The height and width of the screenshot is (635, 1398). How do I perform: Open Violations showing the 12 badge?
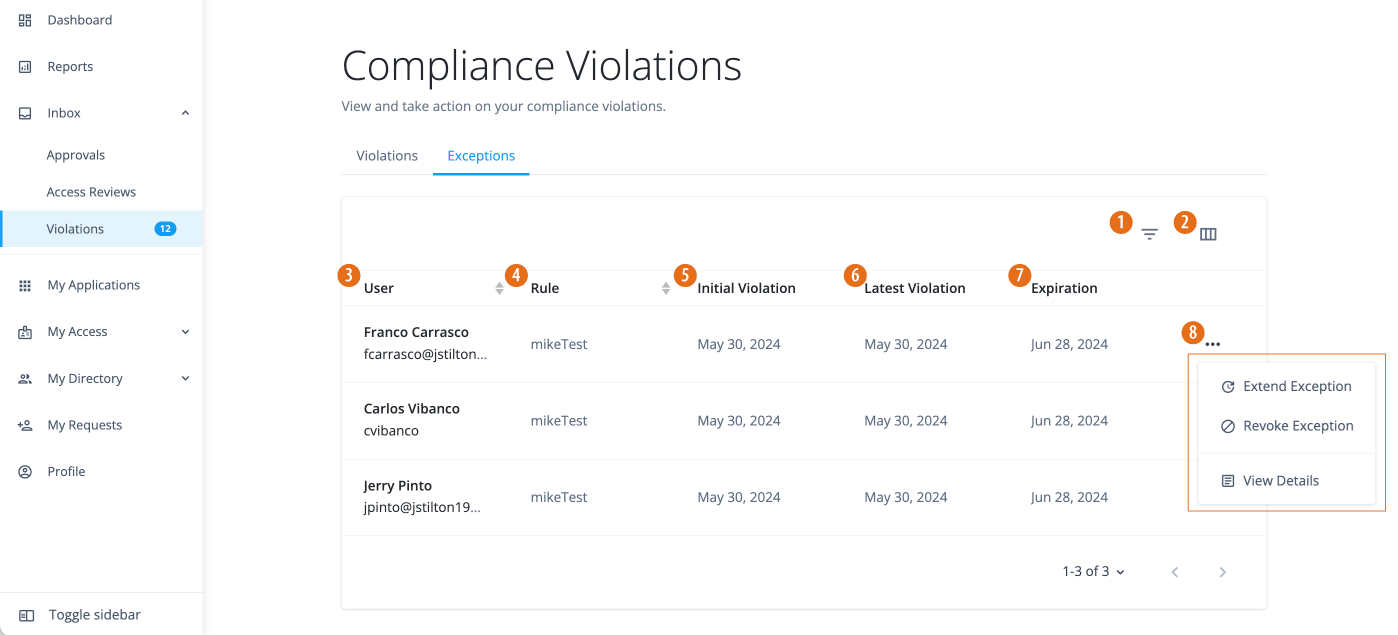75,228
